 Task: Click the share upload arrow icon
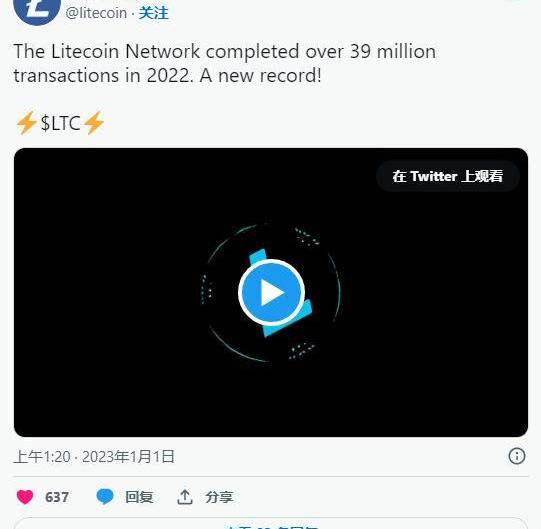pyautogui.click(x=185, y=497)
